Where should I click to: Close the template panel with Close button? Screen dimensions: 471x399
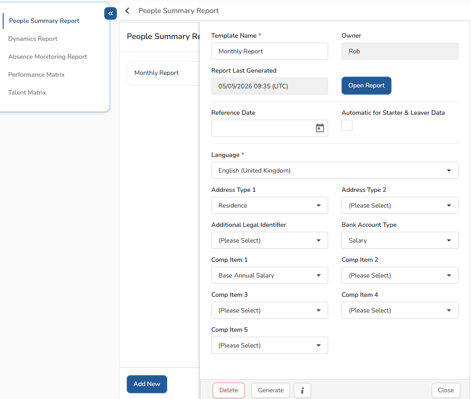(x=446, y=390)
